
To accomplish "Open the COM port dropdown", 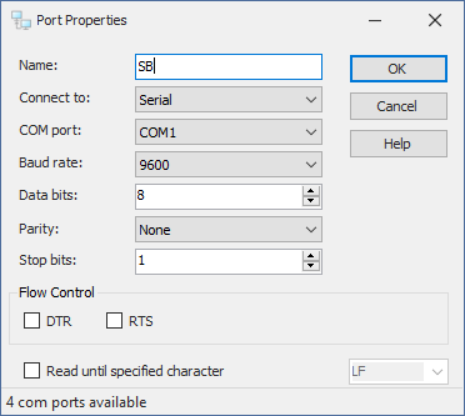I will pos(229,132).
